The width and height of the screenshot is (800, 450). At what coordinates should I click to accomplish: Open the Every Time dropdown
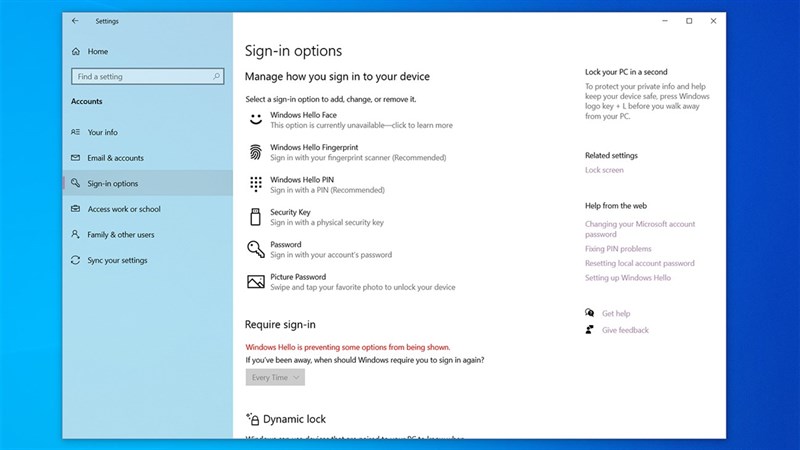pos(275,377)
